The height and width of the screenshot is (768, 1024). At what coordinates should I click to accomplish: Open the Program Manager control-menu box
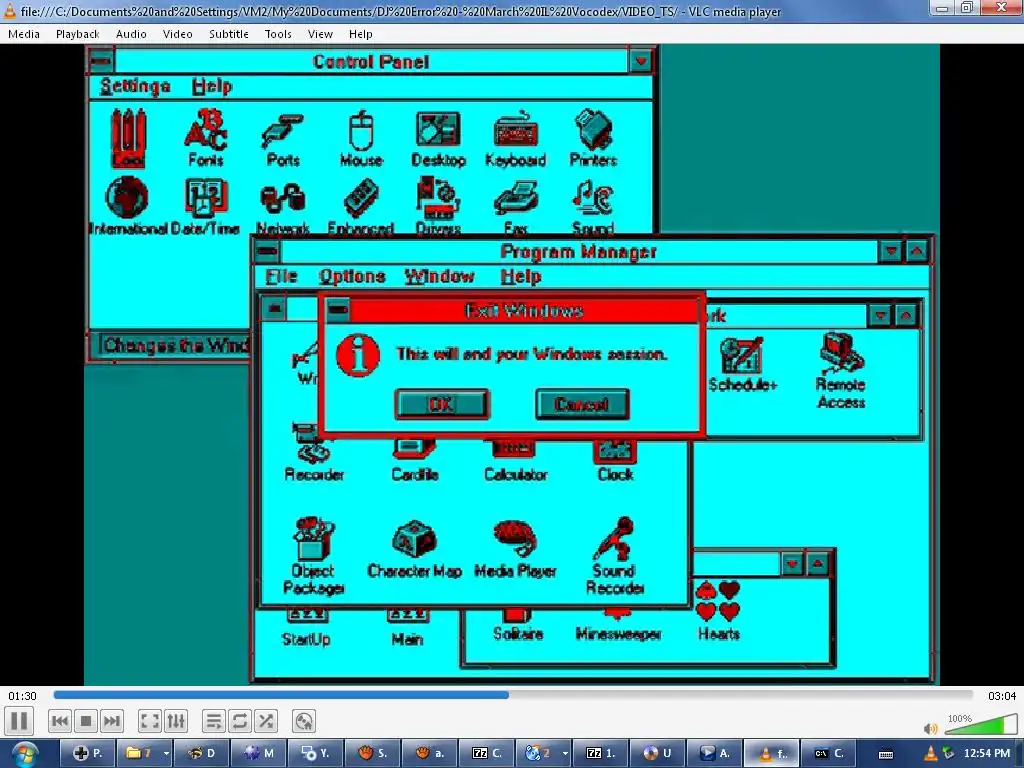pyautogui.click(x=266, y=251)
